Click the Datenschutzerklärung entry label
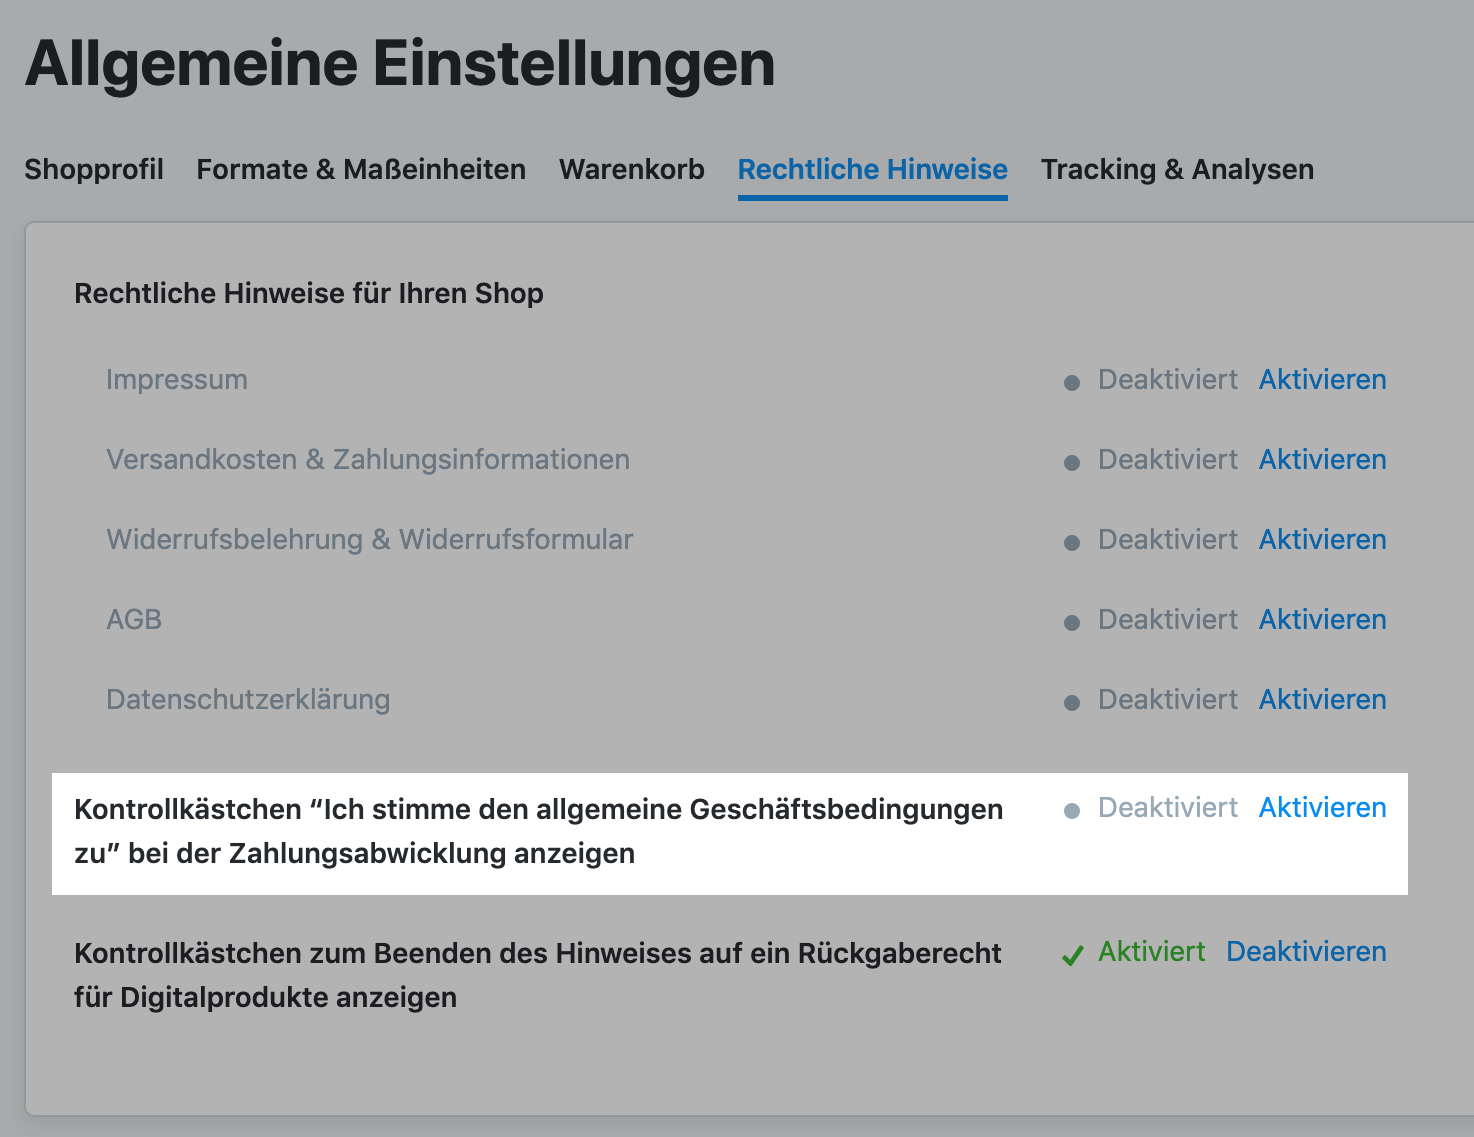 248,700
